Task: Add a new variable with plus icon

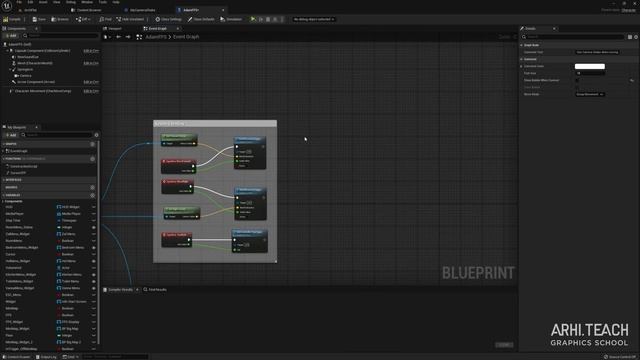Action: click(x=92, y=195)
